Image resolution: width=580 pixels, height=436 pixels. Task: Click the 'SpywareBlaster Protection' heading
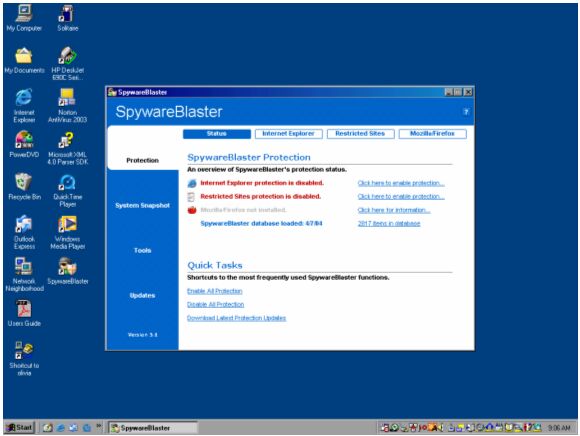(249, 157)
